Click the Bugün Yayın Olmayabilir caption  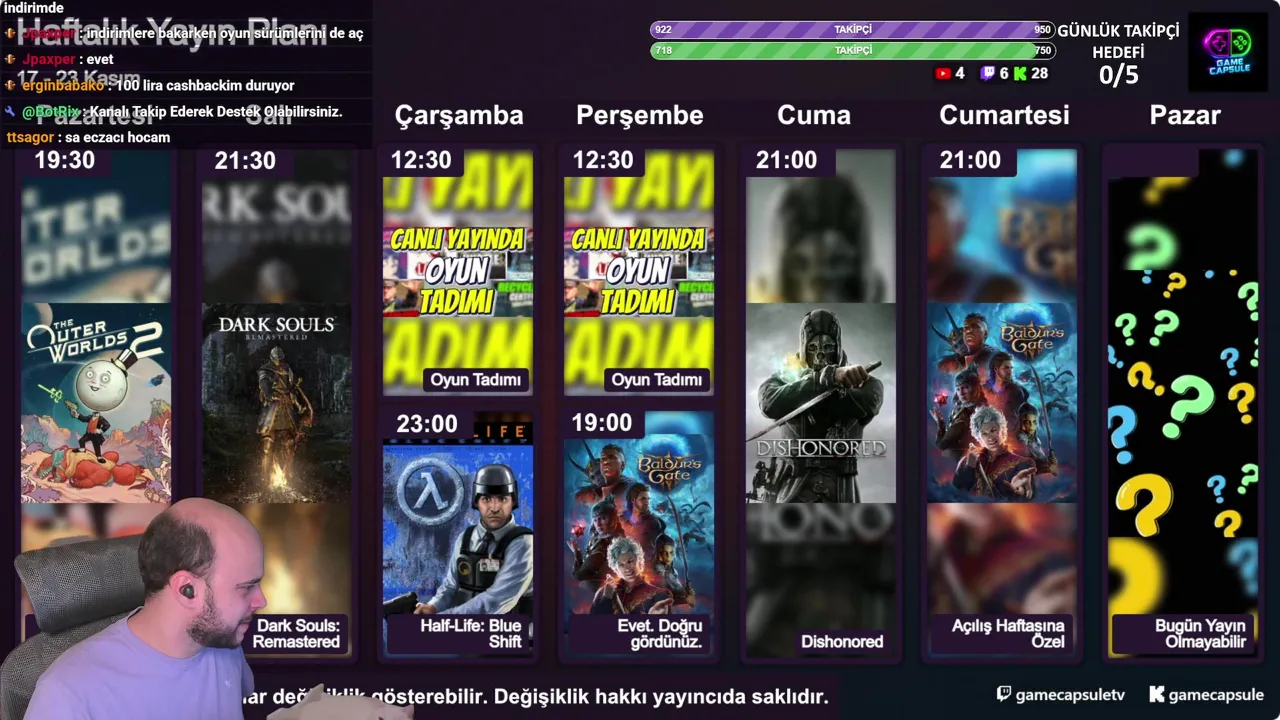1200,634
